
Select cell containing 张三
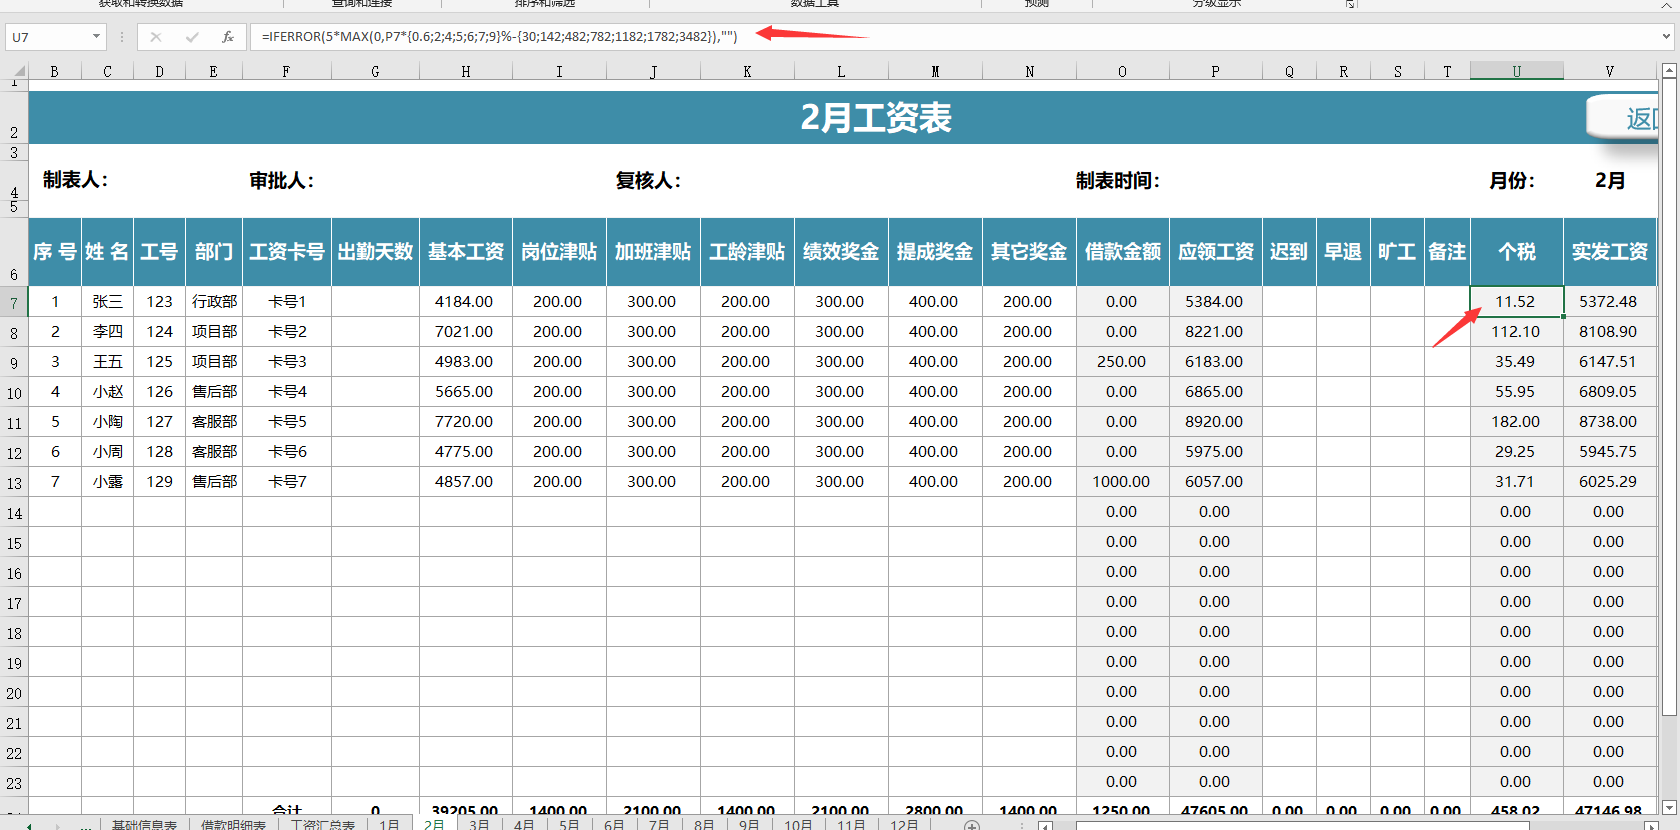[107, 302]
